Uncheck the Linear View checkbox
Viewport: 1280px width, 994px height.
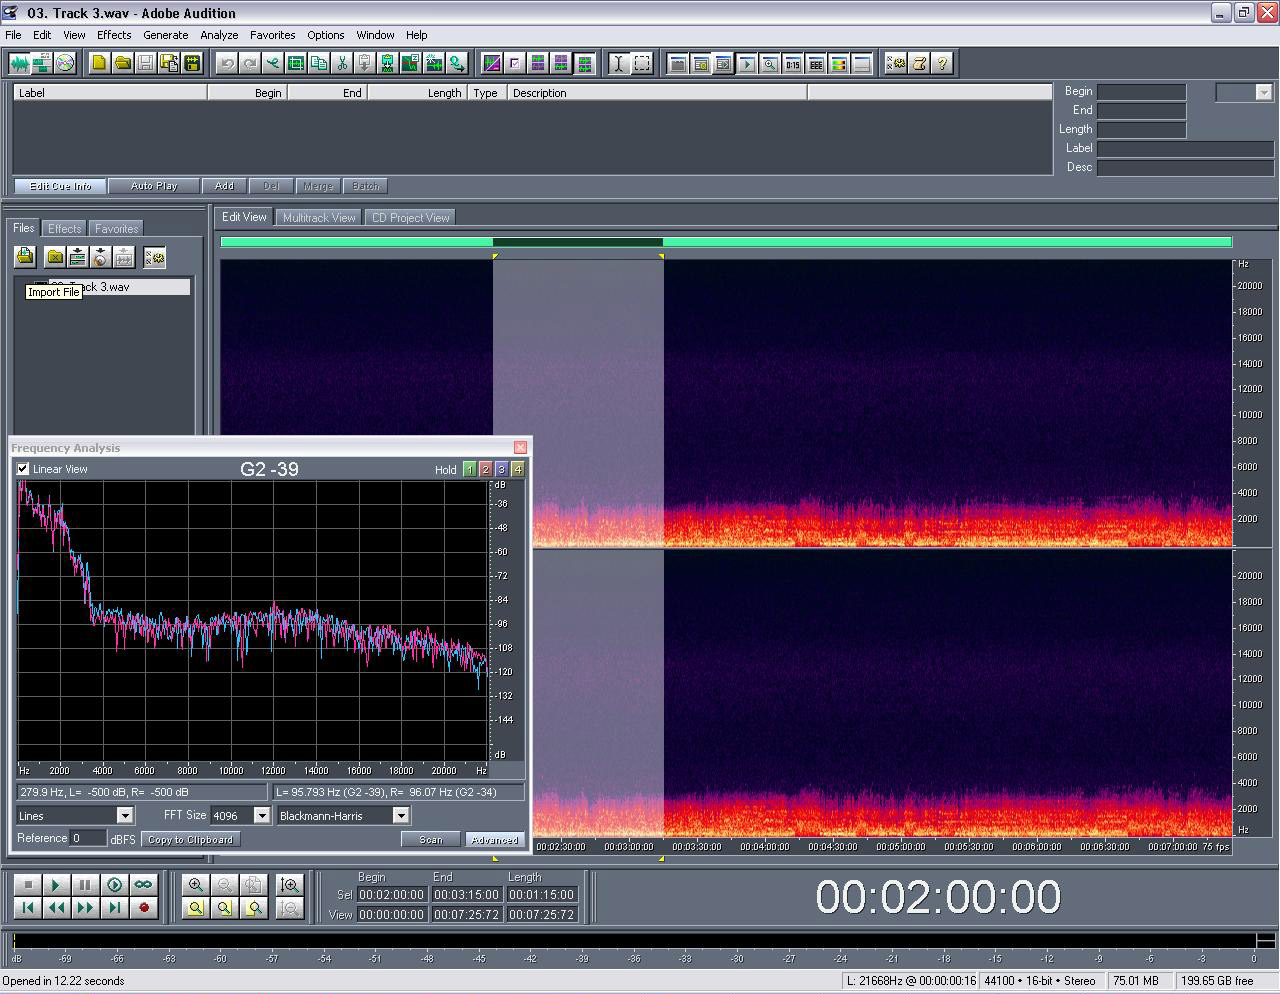click(22, 468)
